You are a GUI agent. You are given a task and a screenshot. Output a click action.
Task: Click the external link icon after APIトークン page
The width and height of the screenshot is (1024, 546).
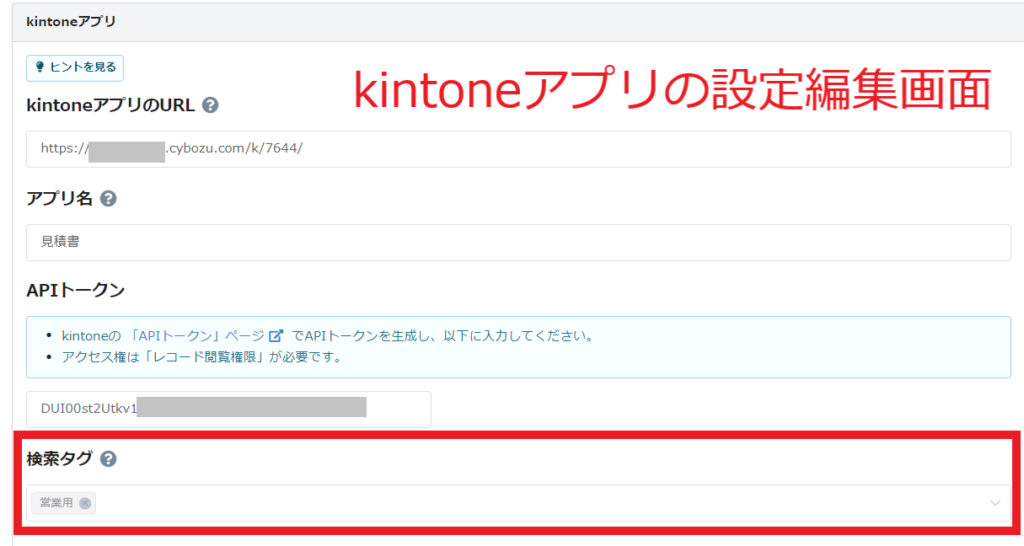click(x=276, y=336)
